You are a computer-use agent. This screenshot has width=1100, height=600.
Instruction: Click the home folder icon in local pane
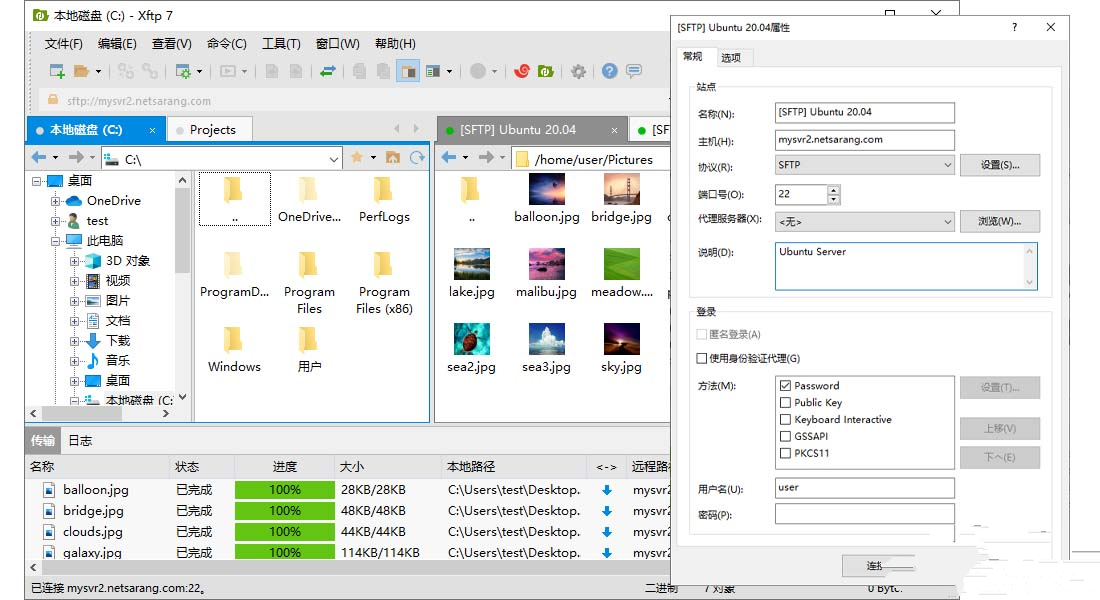point(393,158)
